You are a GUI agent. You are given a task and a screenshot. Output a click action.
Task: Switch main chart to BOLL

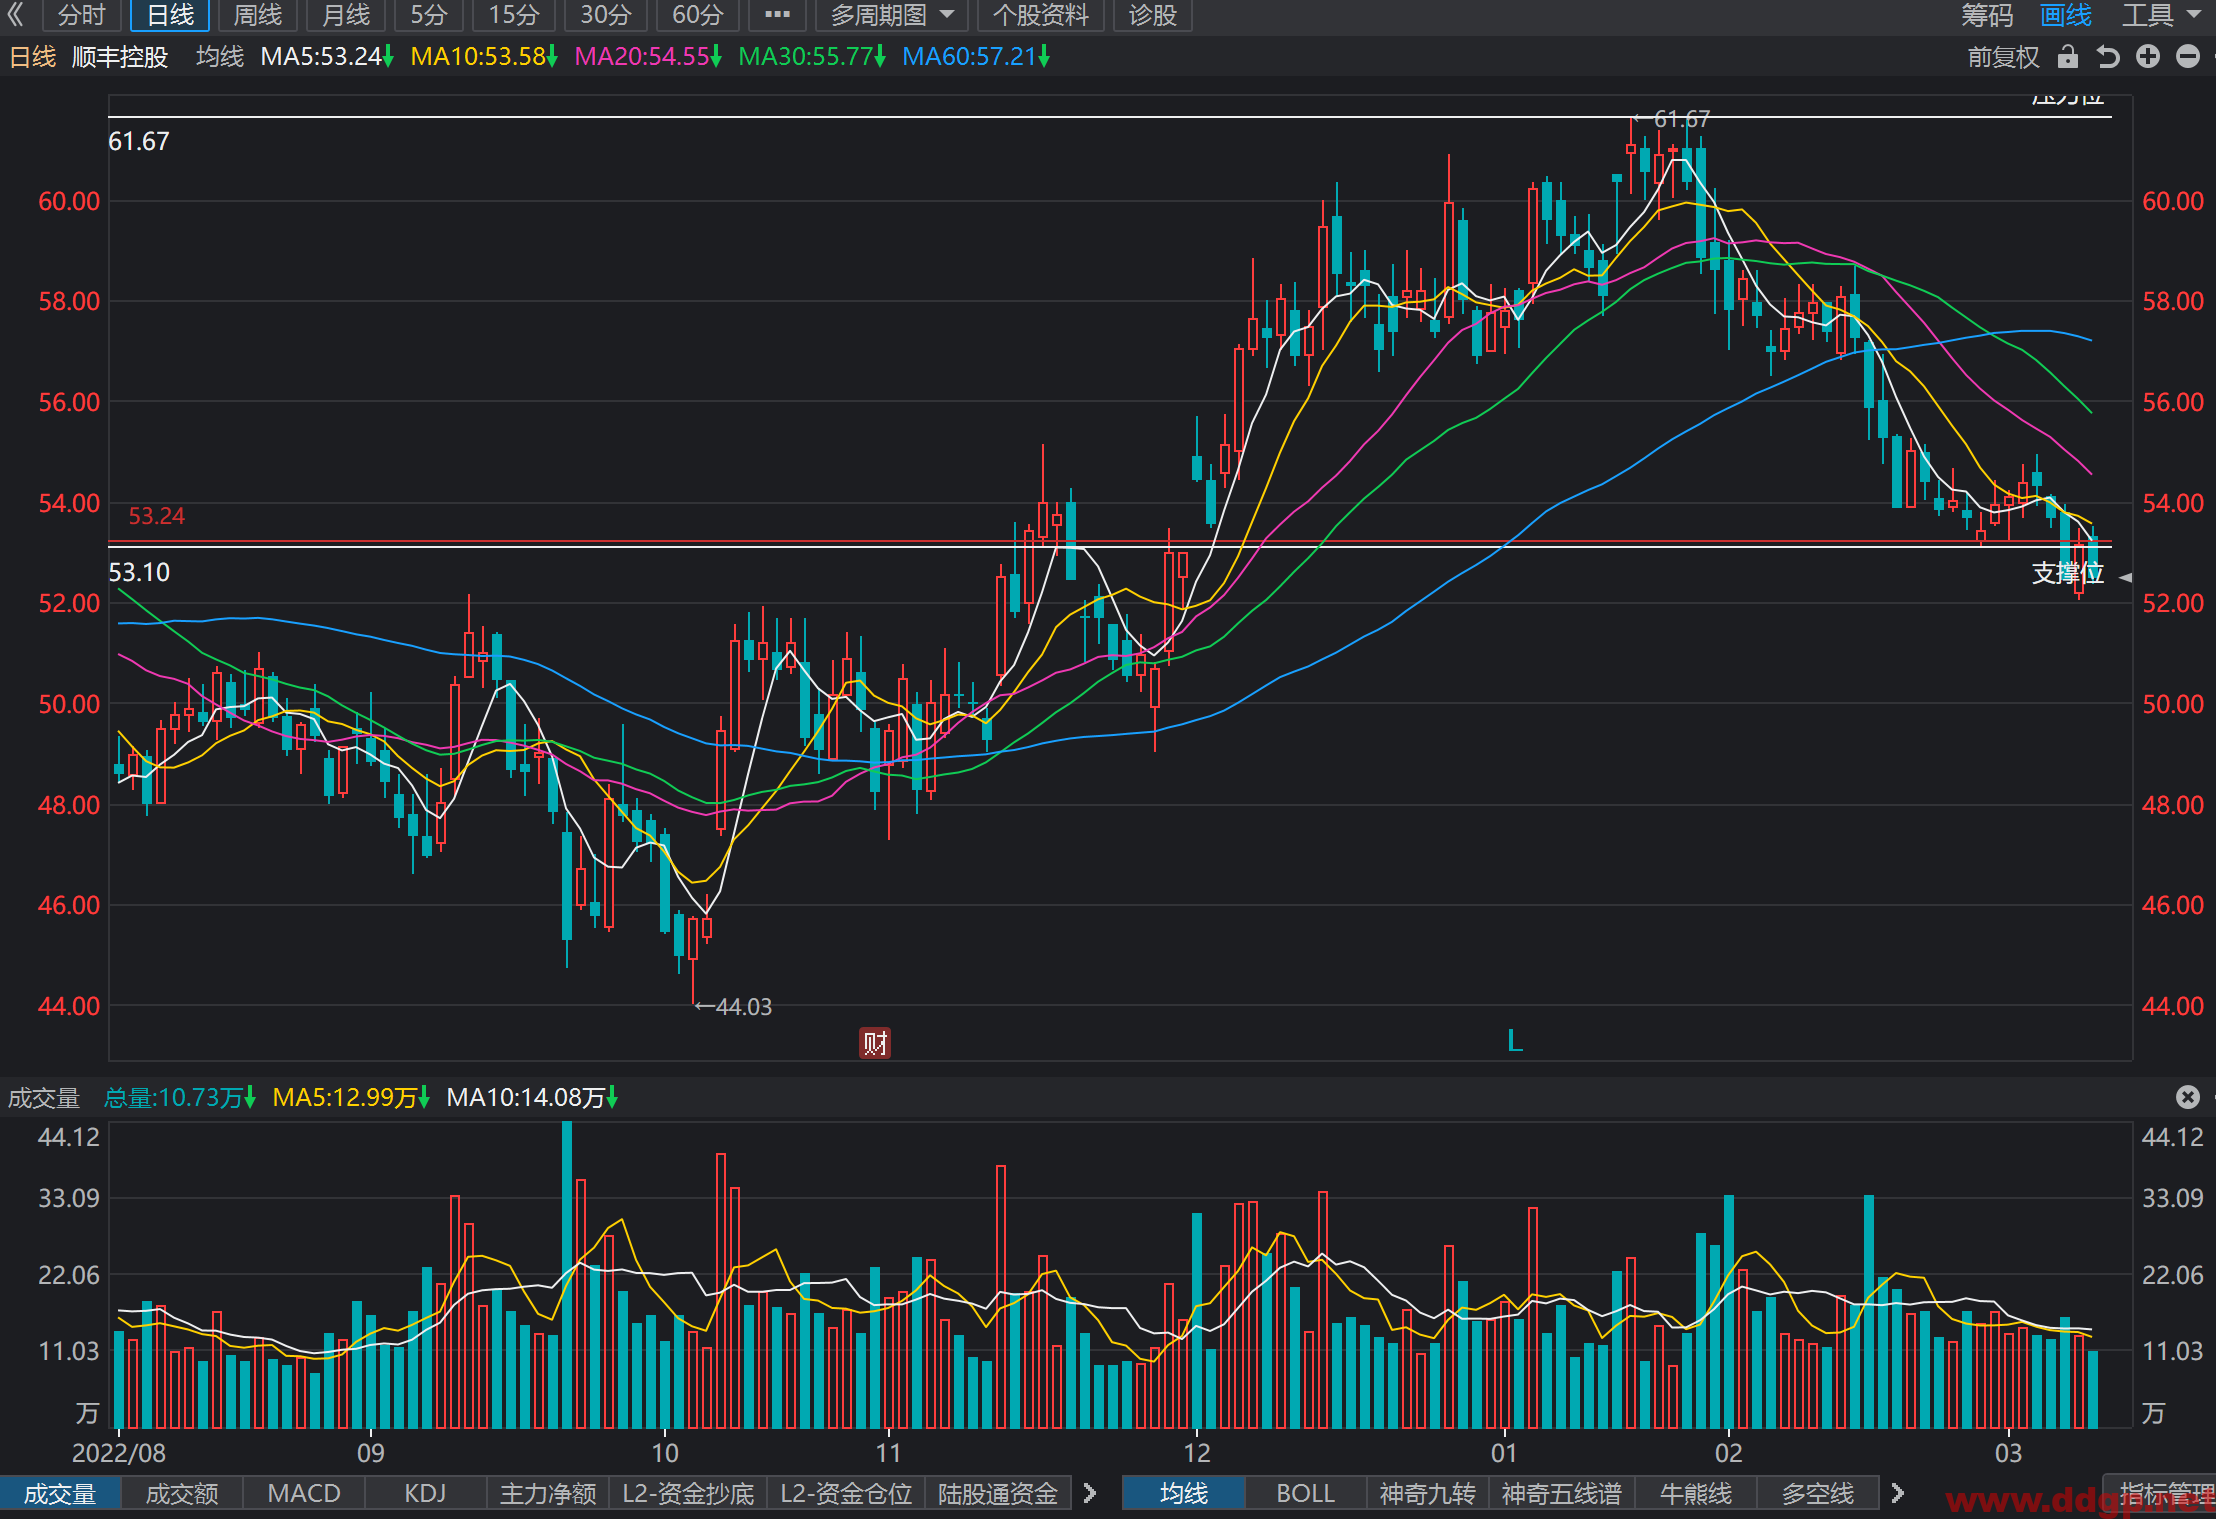[x=1306, y=1494]
